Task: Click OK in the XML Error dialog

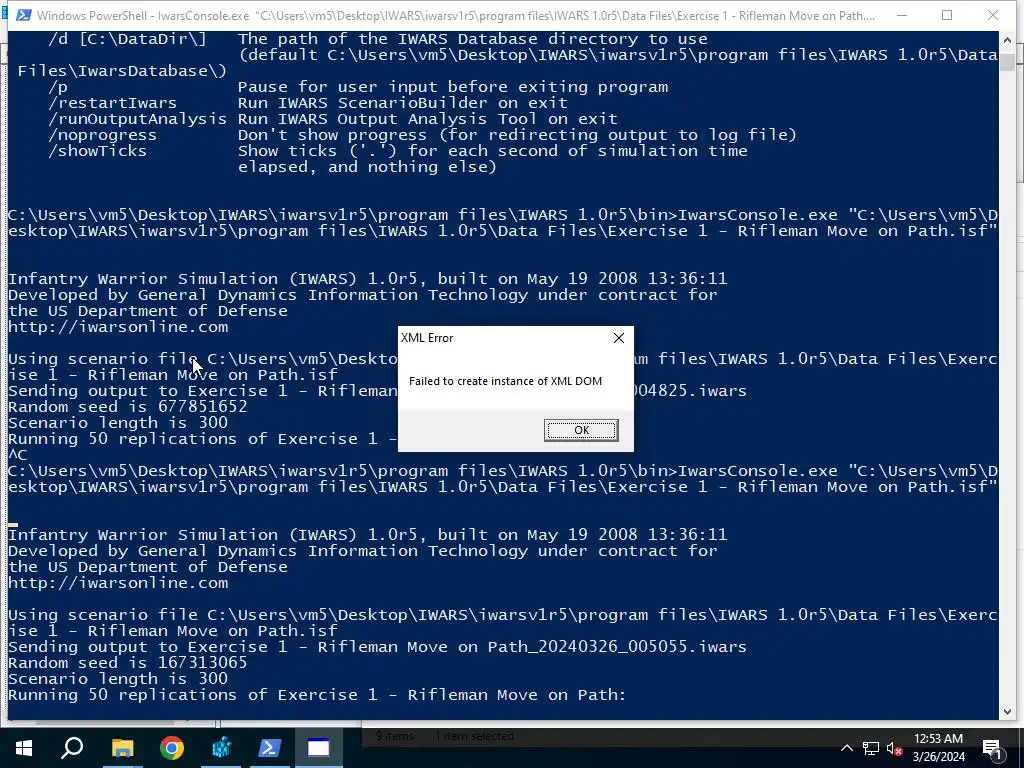Action: click(581, 430)
